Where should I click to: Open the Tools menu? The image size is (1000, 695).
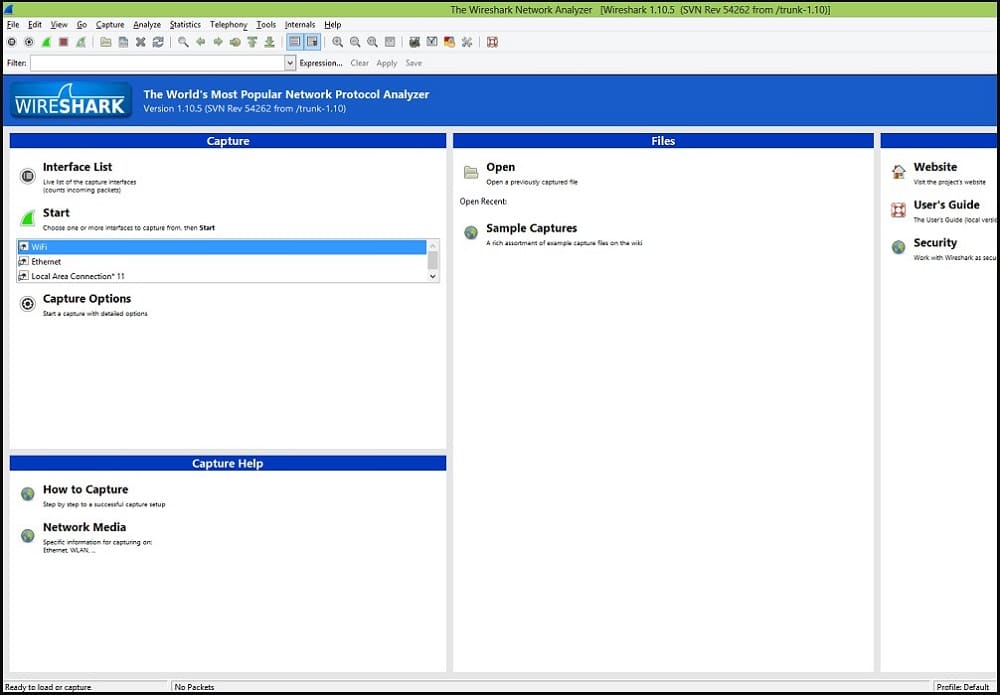266,25
